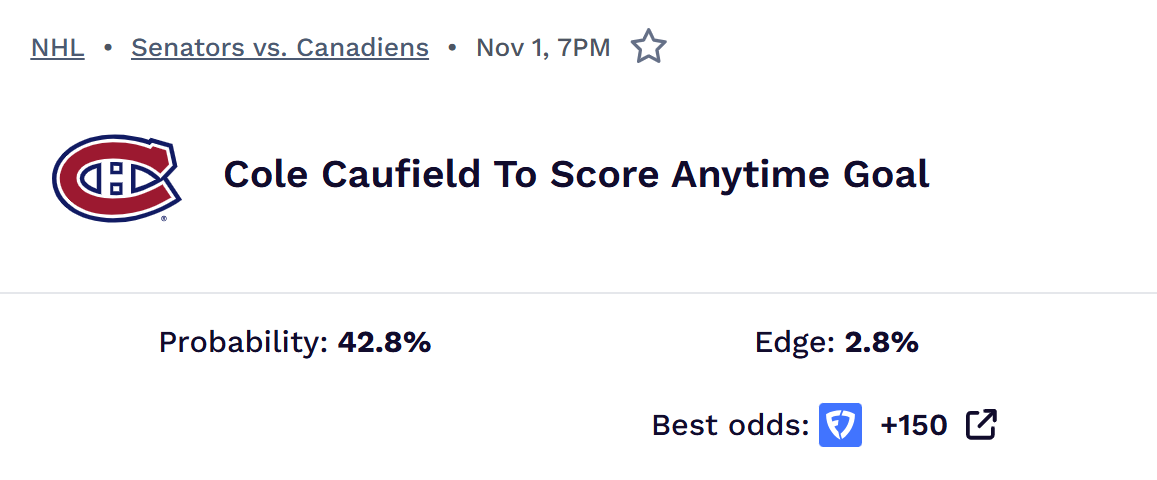Click the Best odds label
Image resolution: width=1157 pixels, height=480 pixels.
pyautogui.click(x=730, y=425)
